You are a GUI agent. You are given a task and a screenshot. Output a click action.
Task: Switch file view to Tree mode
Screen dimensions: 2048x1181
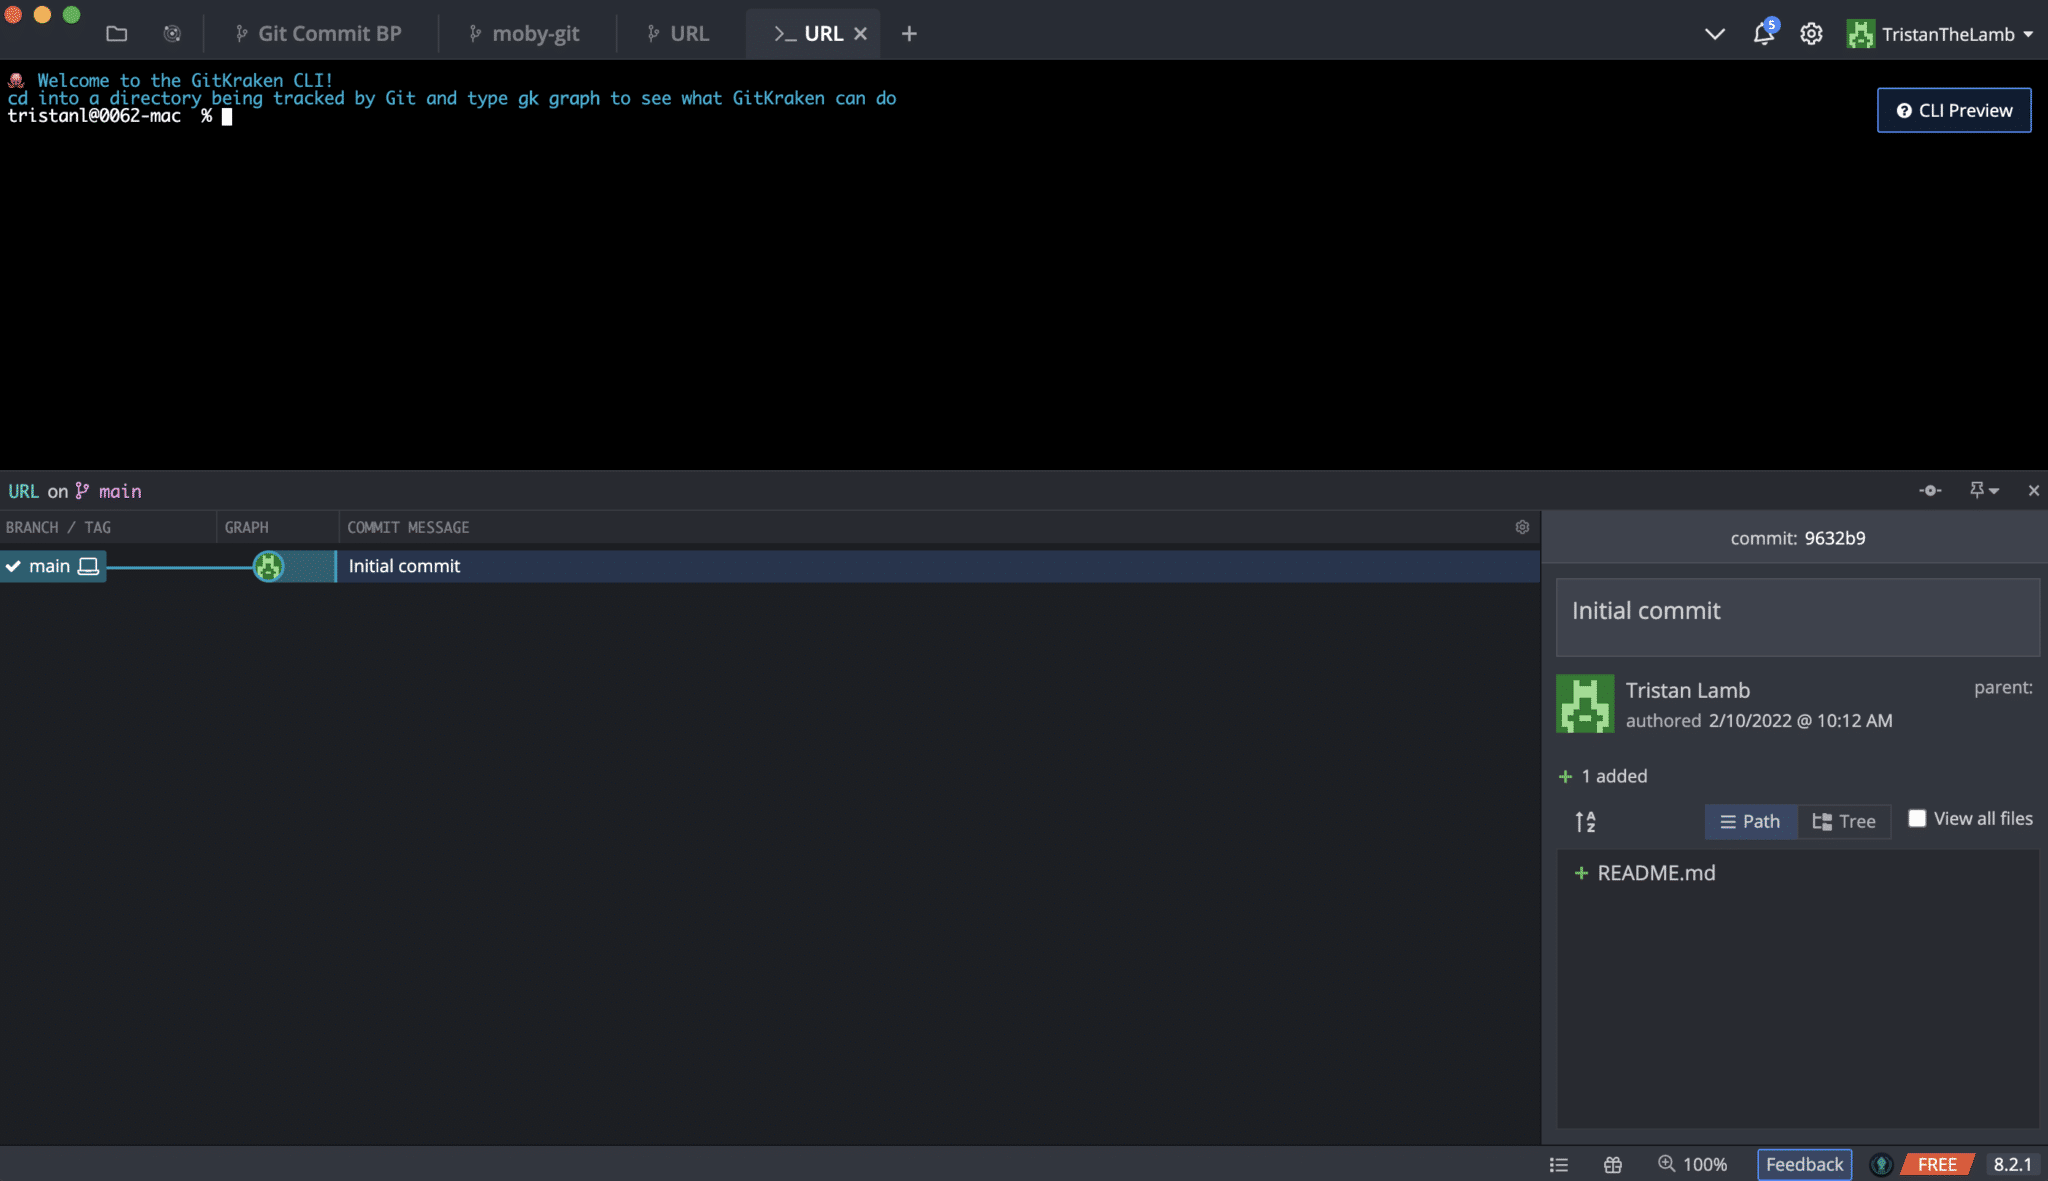pos(1843,821)
